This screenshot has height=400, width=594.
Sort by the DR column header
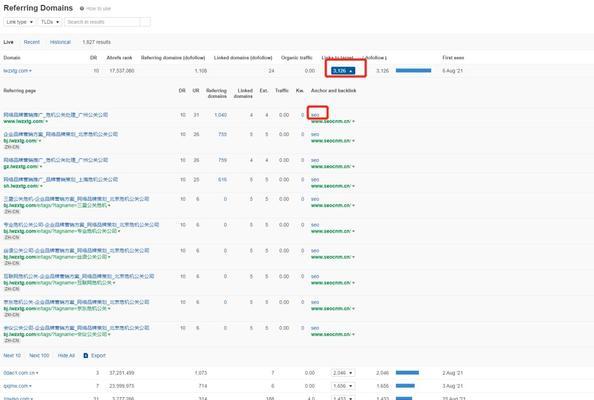93,58
